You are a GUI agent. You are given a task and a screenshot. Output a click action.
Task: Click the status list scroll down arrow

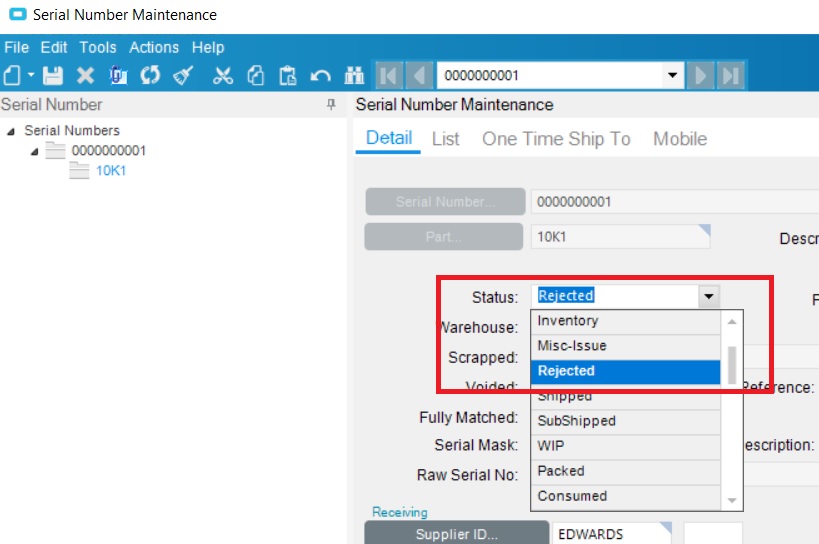[x=732, y=500]
